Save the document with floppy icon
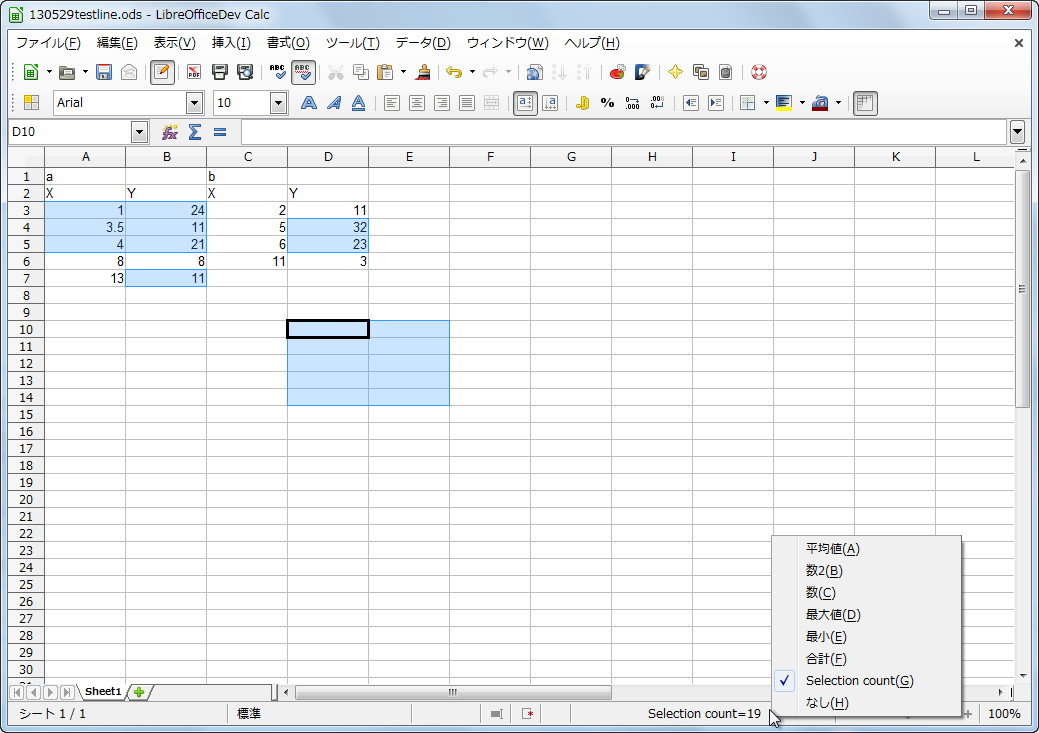This screenshot has height=733, width=1039. [104, 72]
